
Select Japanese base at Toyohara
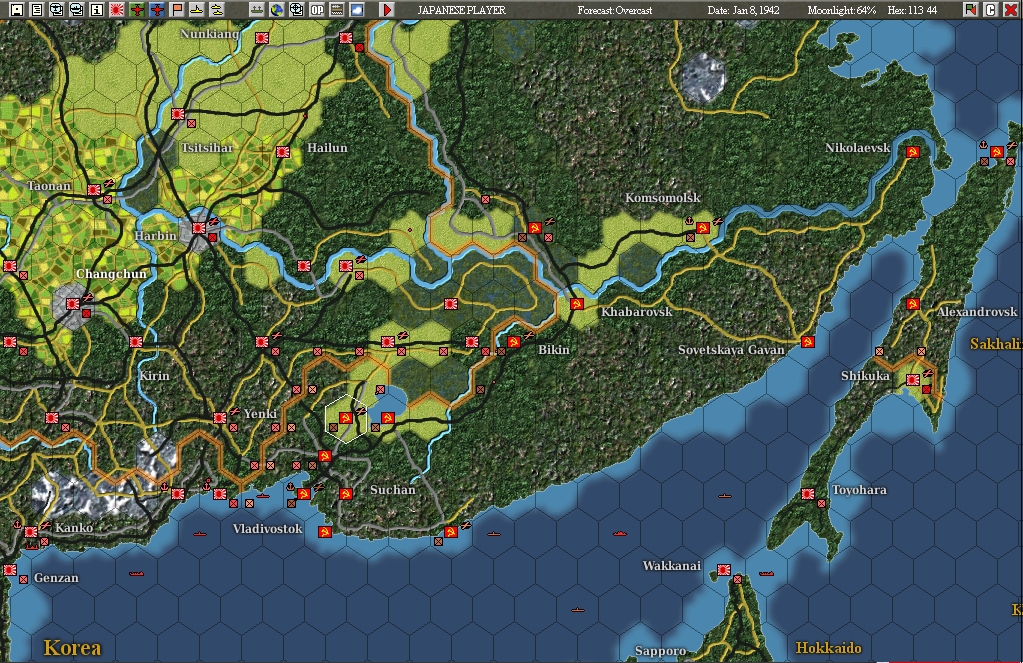[808, 494]
